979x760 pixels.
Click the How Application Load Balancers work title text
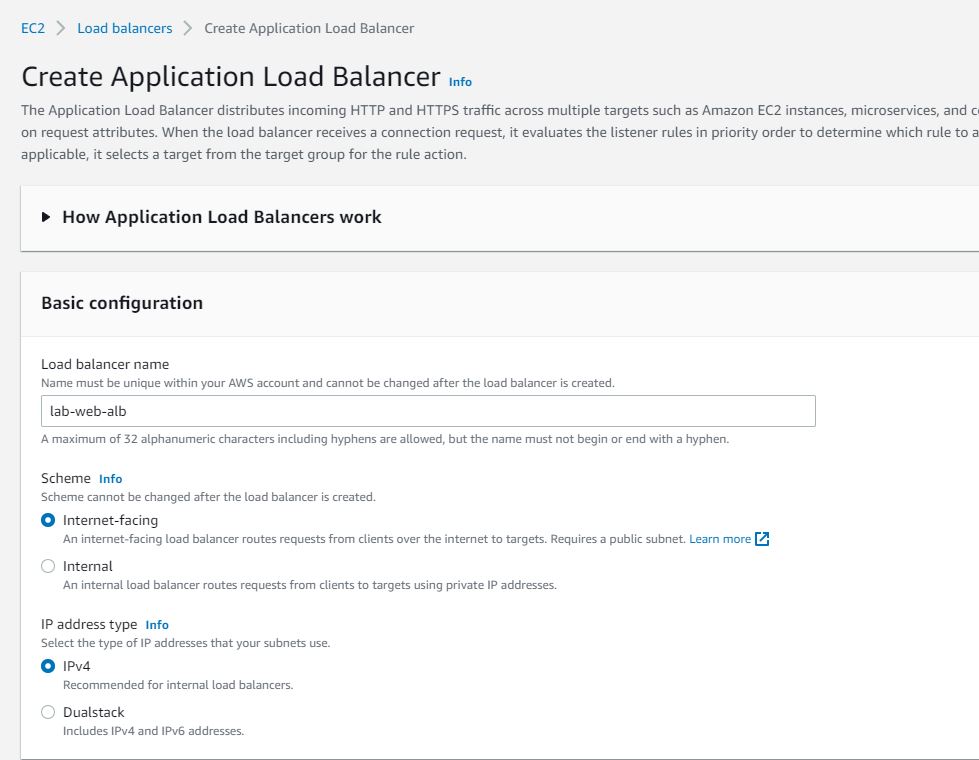222,217
